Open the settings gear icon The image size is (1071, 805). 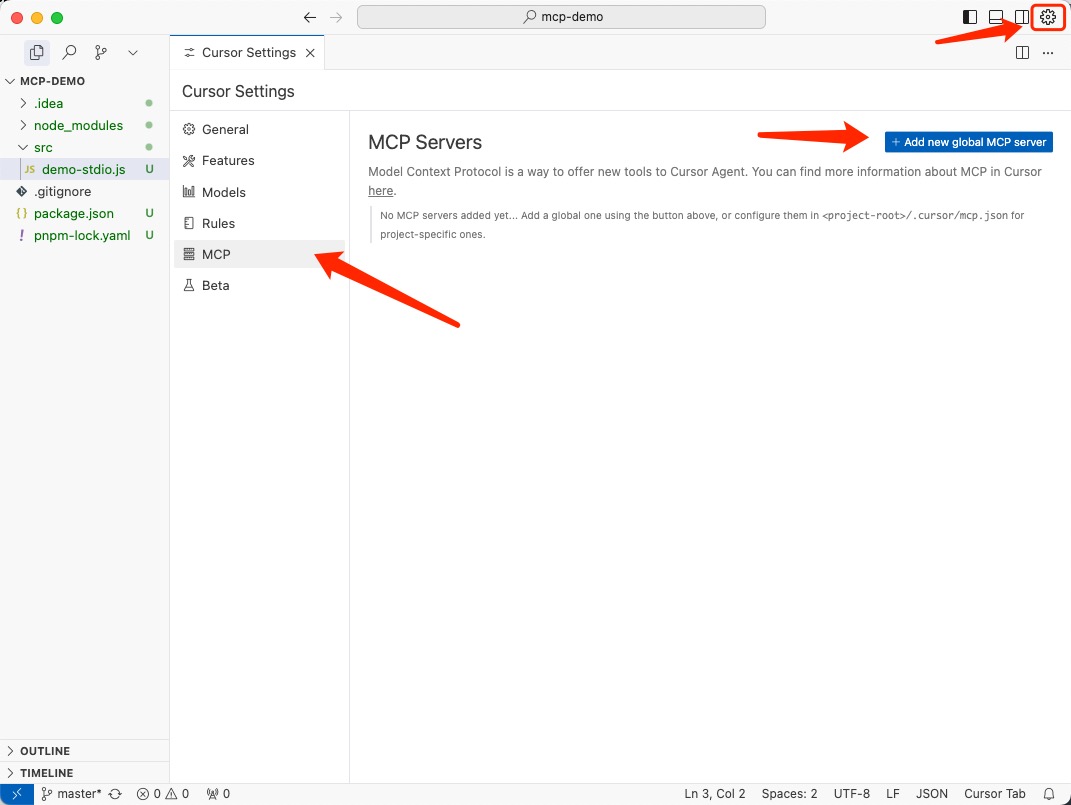point(1047,17)
